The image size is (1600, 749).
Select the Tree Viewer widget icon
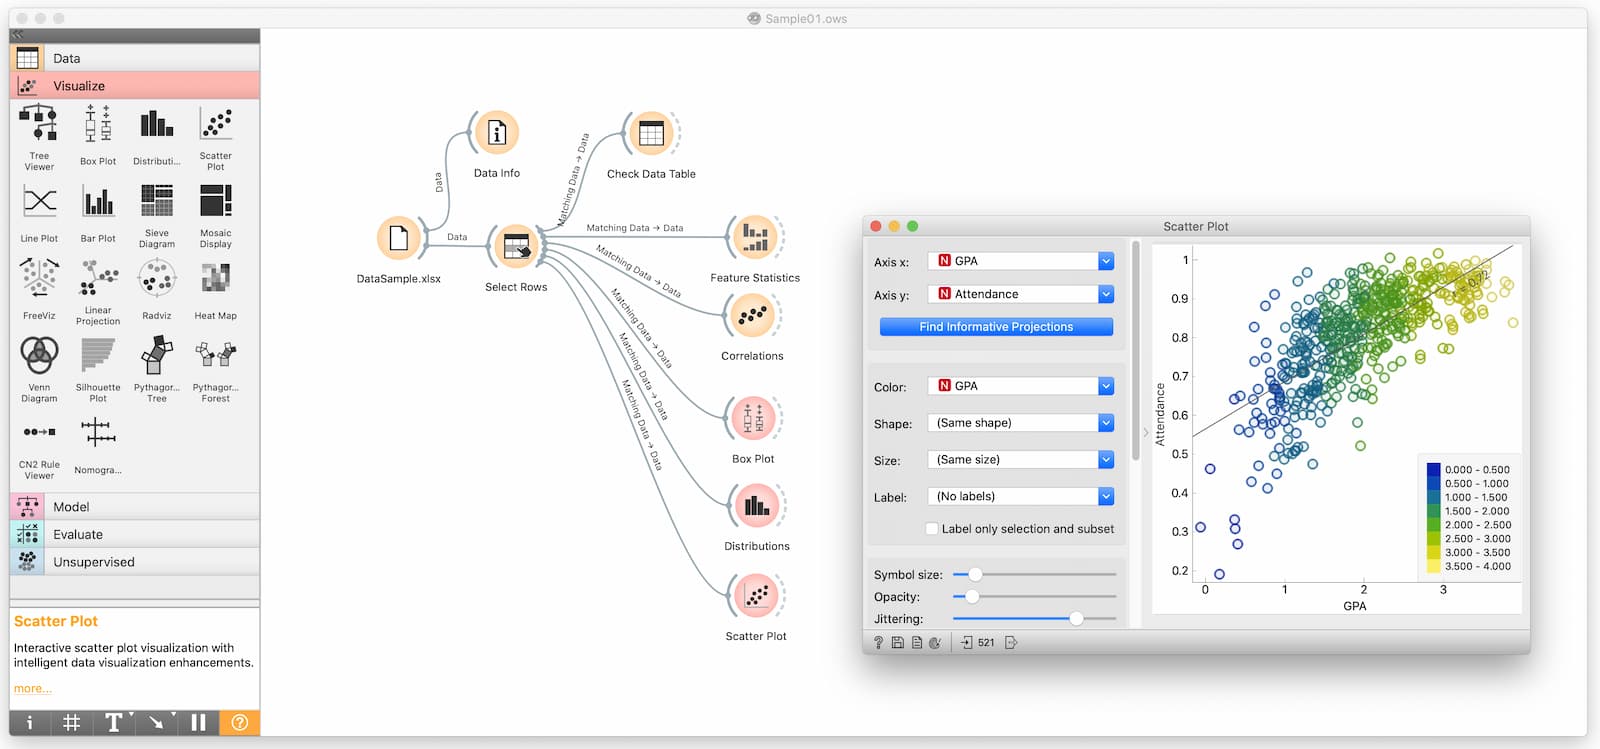[39, 124]
